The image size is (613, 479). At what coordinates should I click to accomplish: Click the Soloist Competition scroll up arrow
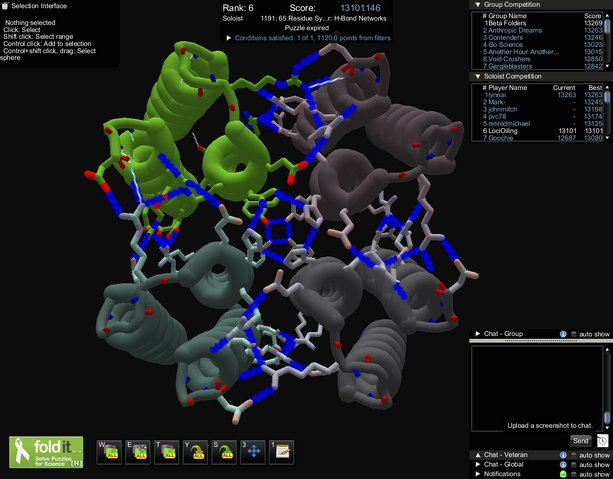(x=607, y=87)
